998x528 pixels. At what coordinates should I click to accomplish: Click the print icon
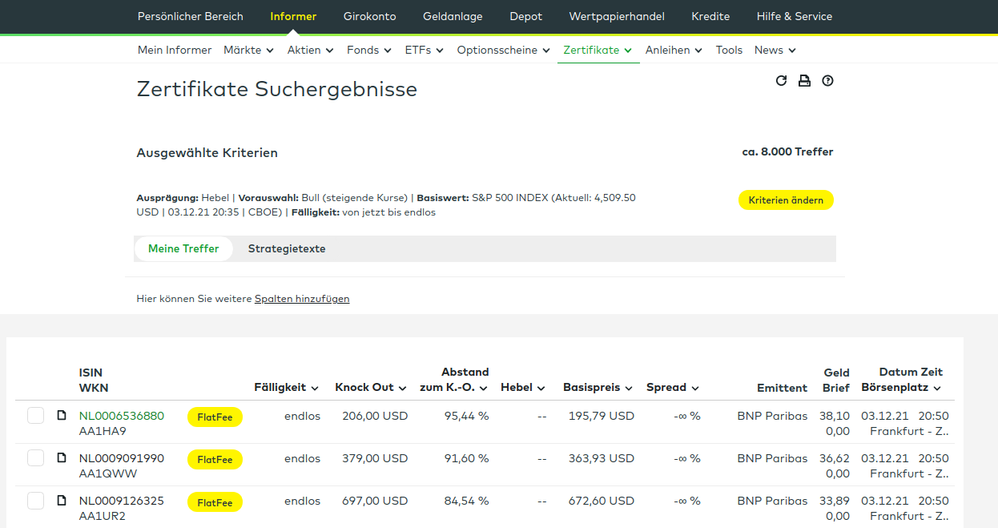[x=804, y=81]
